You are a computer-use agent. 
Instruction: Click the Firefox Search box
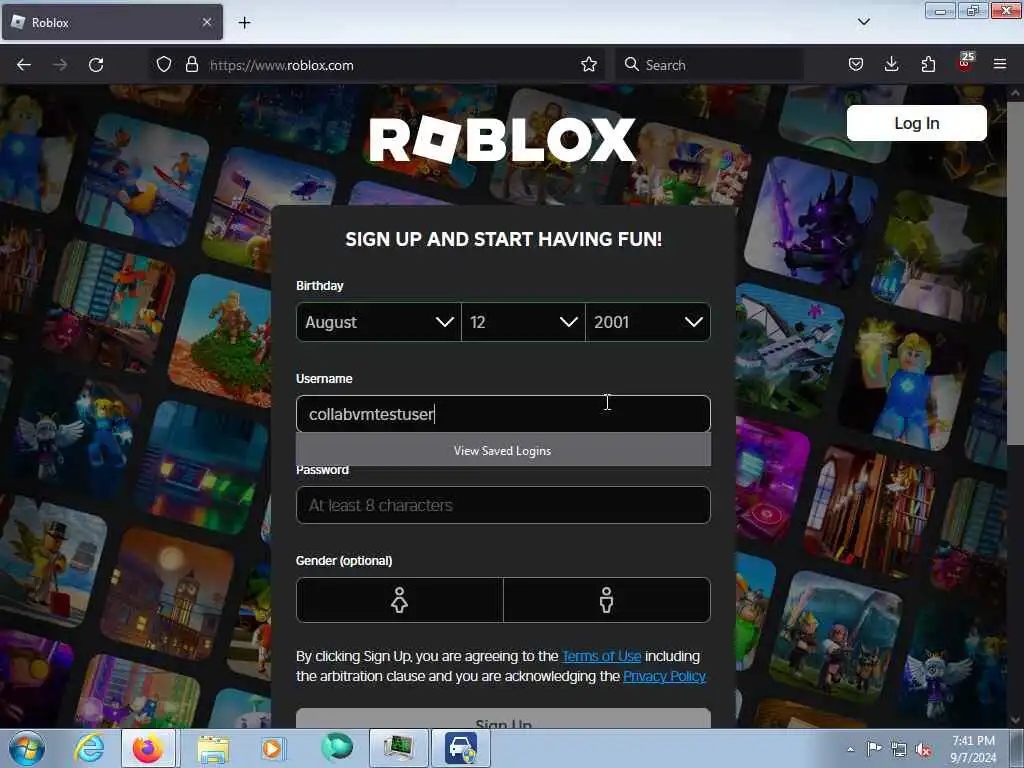coord(709,65)
